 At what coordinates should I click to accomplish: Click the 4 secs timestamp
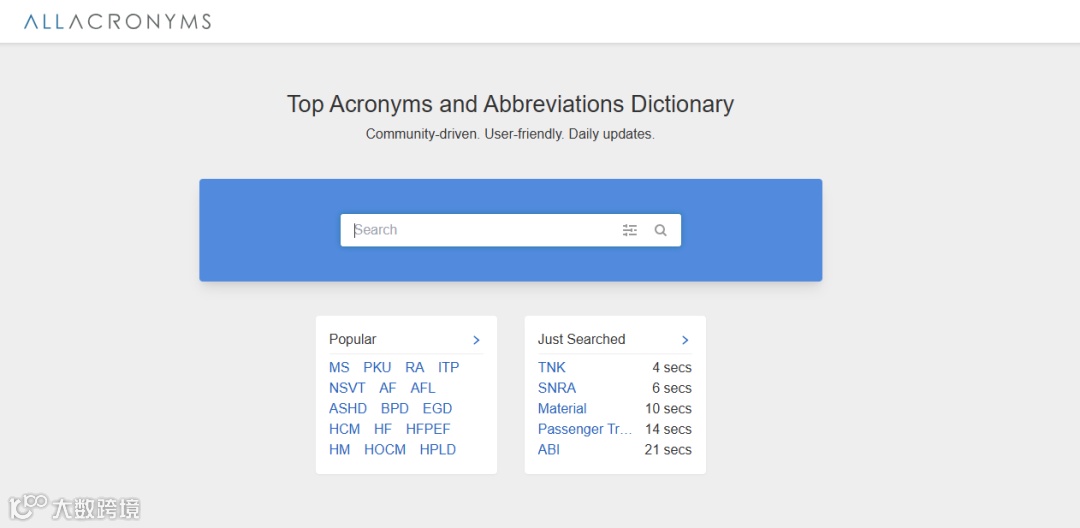(672, 368)
